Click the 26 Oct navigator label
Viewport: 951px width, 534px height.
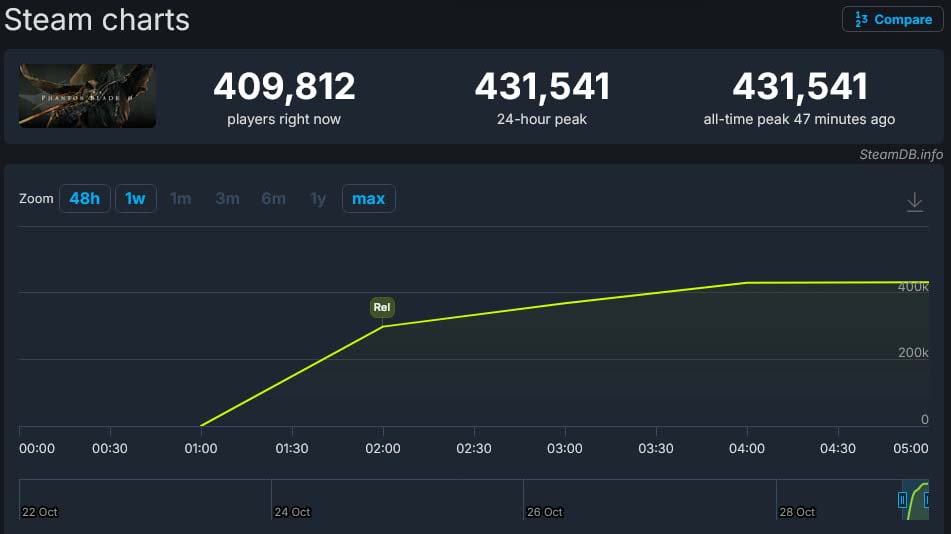545,512
